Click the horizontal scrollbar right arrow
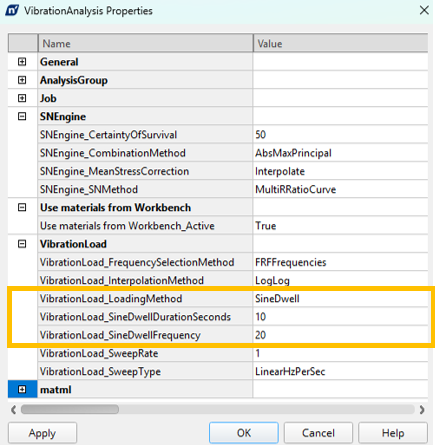This screenshot has width=435, height=445. (422, 409)
